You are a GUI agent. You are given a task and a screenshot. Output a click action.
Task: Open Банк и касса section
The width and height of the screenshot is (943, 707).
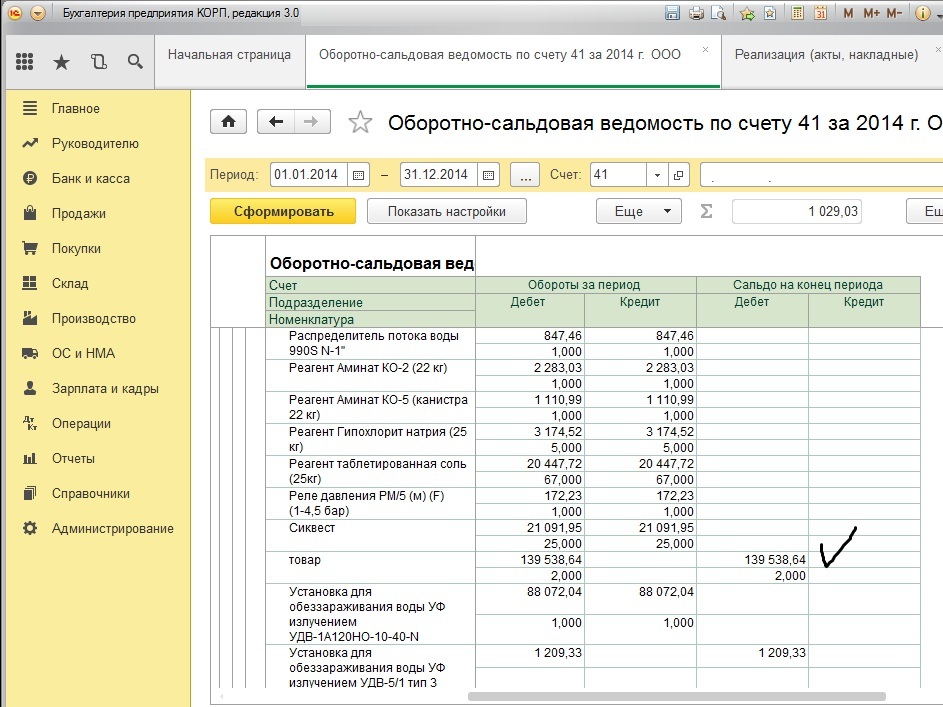(90, 179)
